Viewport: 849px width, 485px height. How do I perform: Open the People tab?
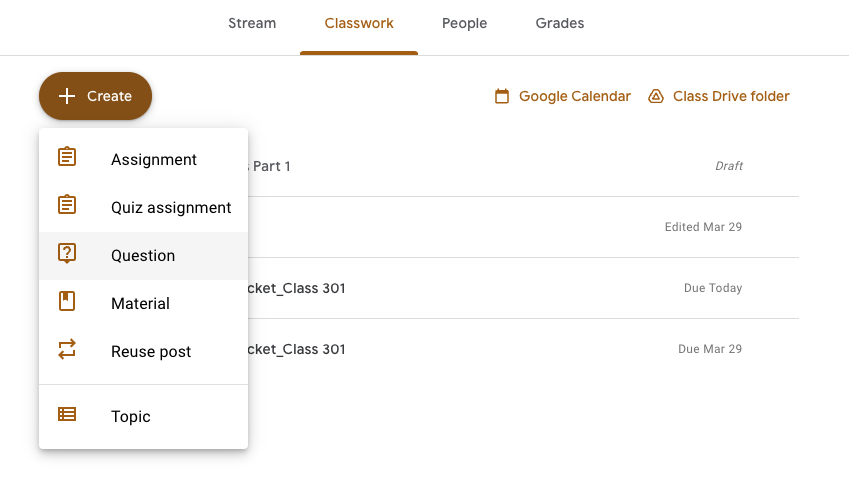(464, 23)
